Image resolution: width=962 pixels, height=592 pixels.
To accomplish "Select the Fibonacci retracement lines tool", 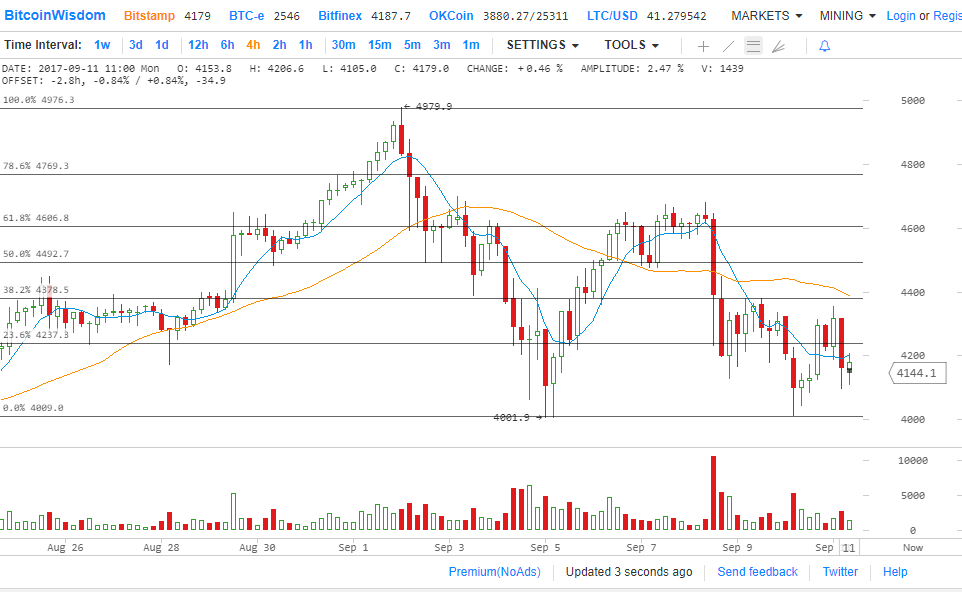I will 753,46.
